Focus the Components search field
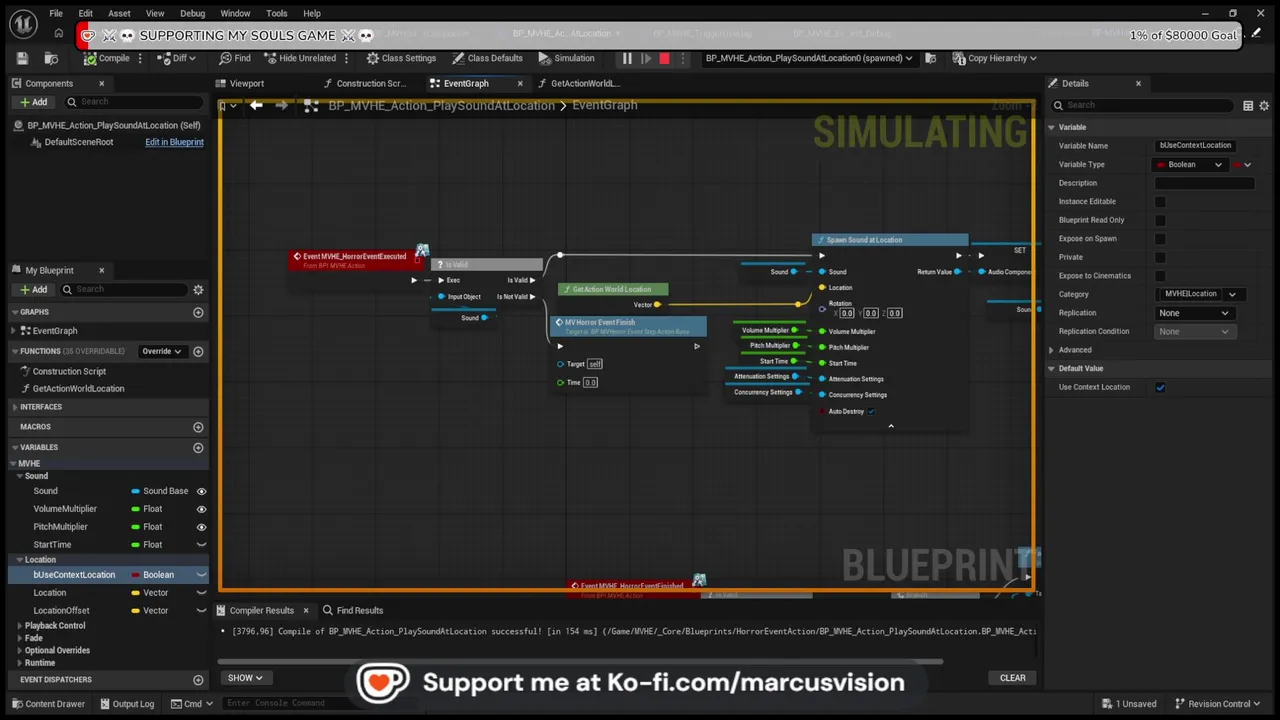 [x=134, y=102]
